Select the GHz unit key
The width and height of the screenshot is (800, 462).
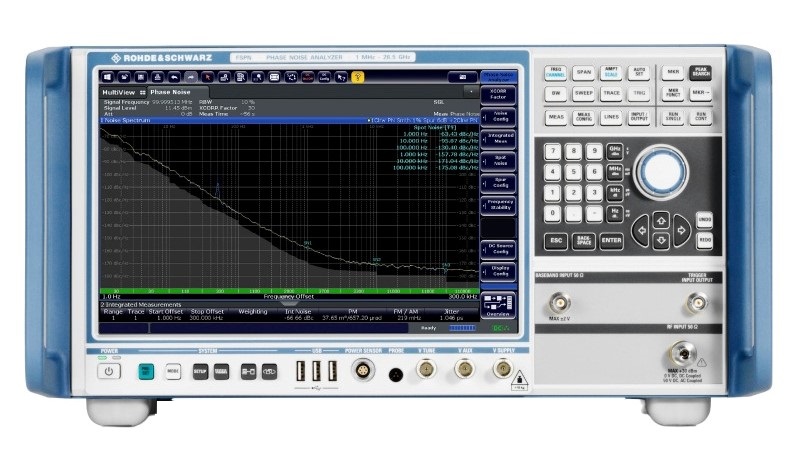pos(615,150)
